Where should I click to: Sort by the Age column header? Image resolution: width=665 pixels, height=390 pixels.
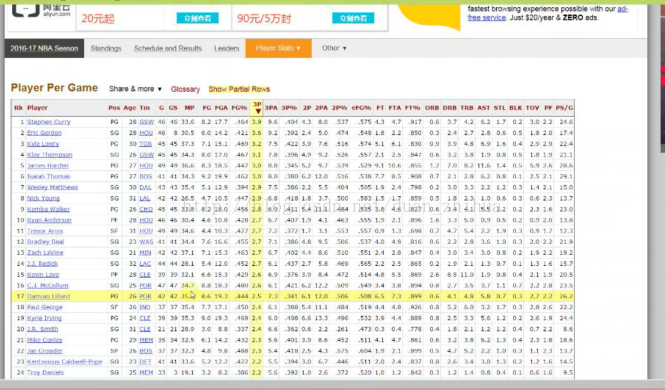(130, 108)
